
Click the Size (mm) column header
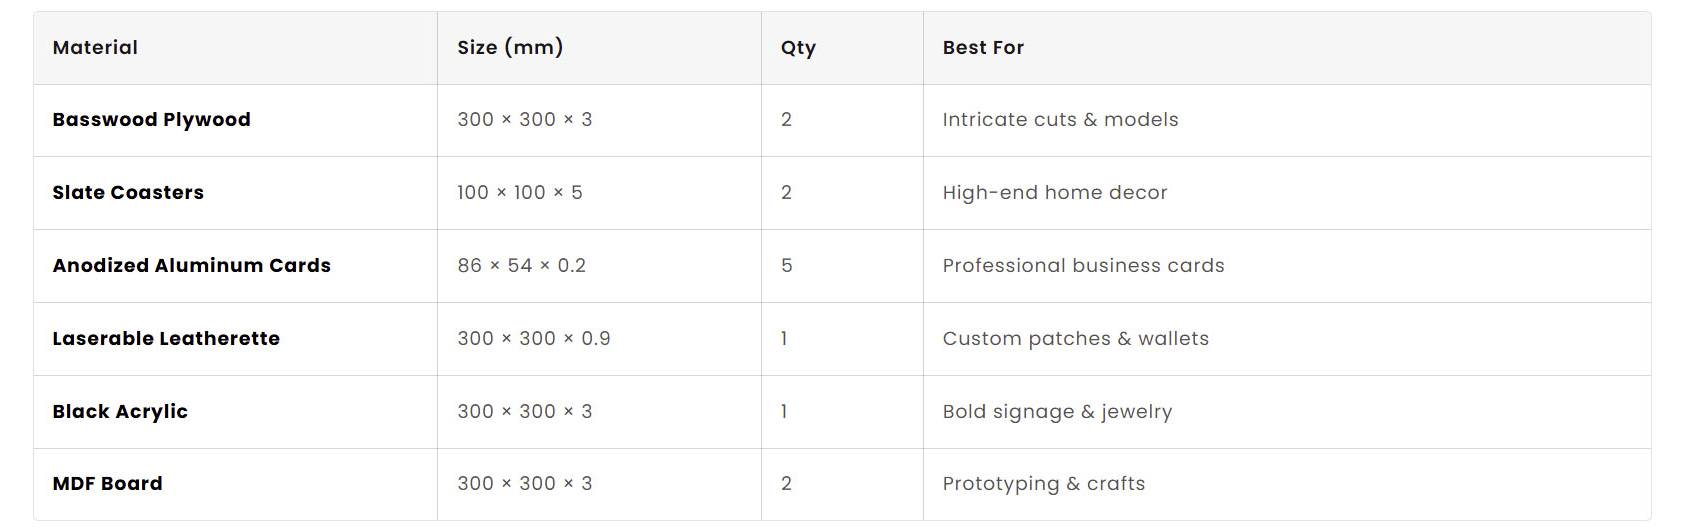pyautogui.click(x=510, y=47)
